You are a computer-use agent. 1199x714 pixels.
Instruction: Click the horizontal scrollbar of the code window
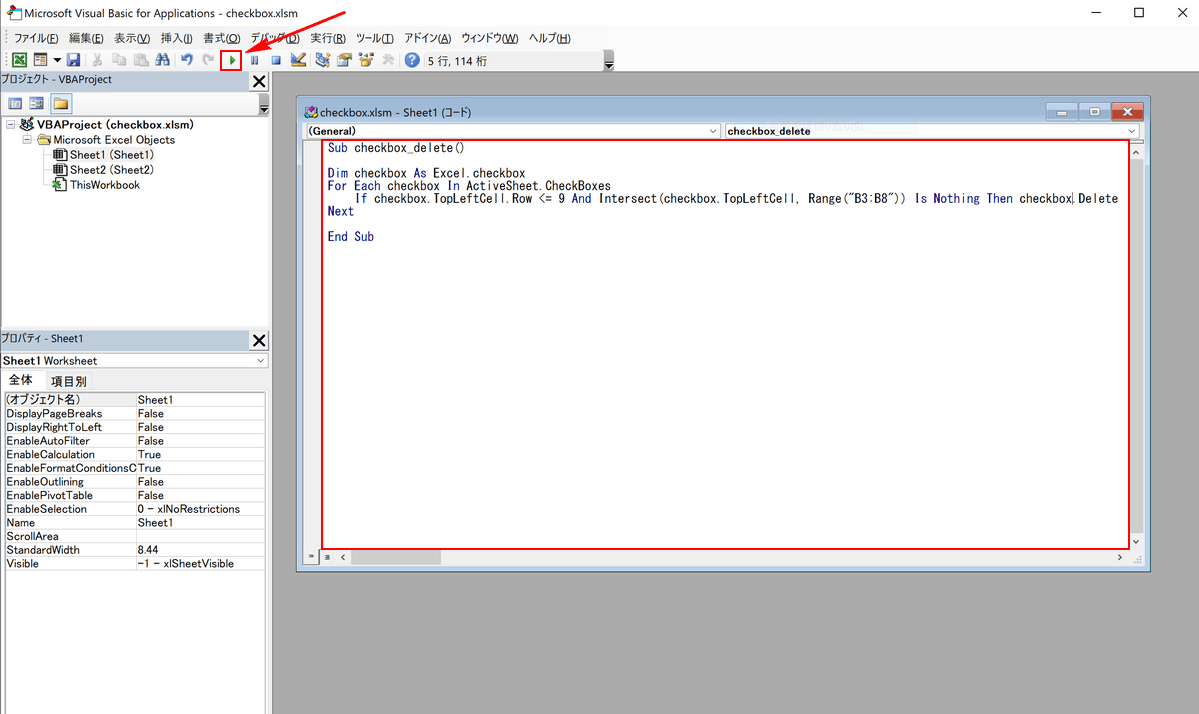tap(700, 557)
